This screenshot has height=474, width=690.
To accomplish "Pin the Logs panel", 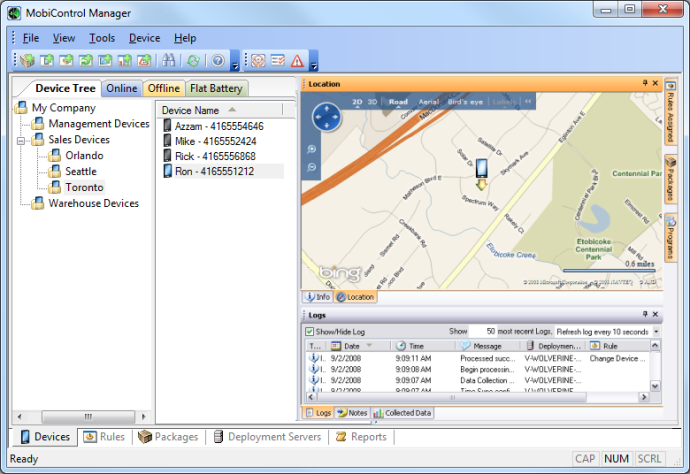I will click(x=645, y=314).
